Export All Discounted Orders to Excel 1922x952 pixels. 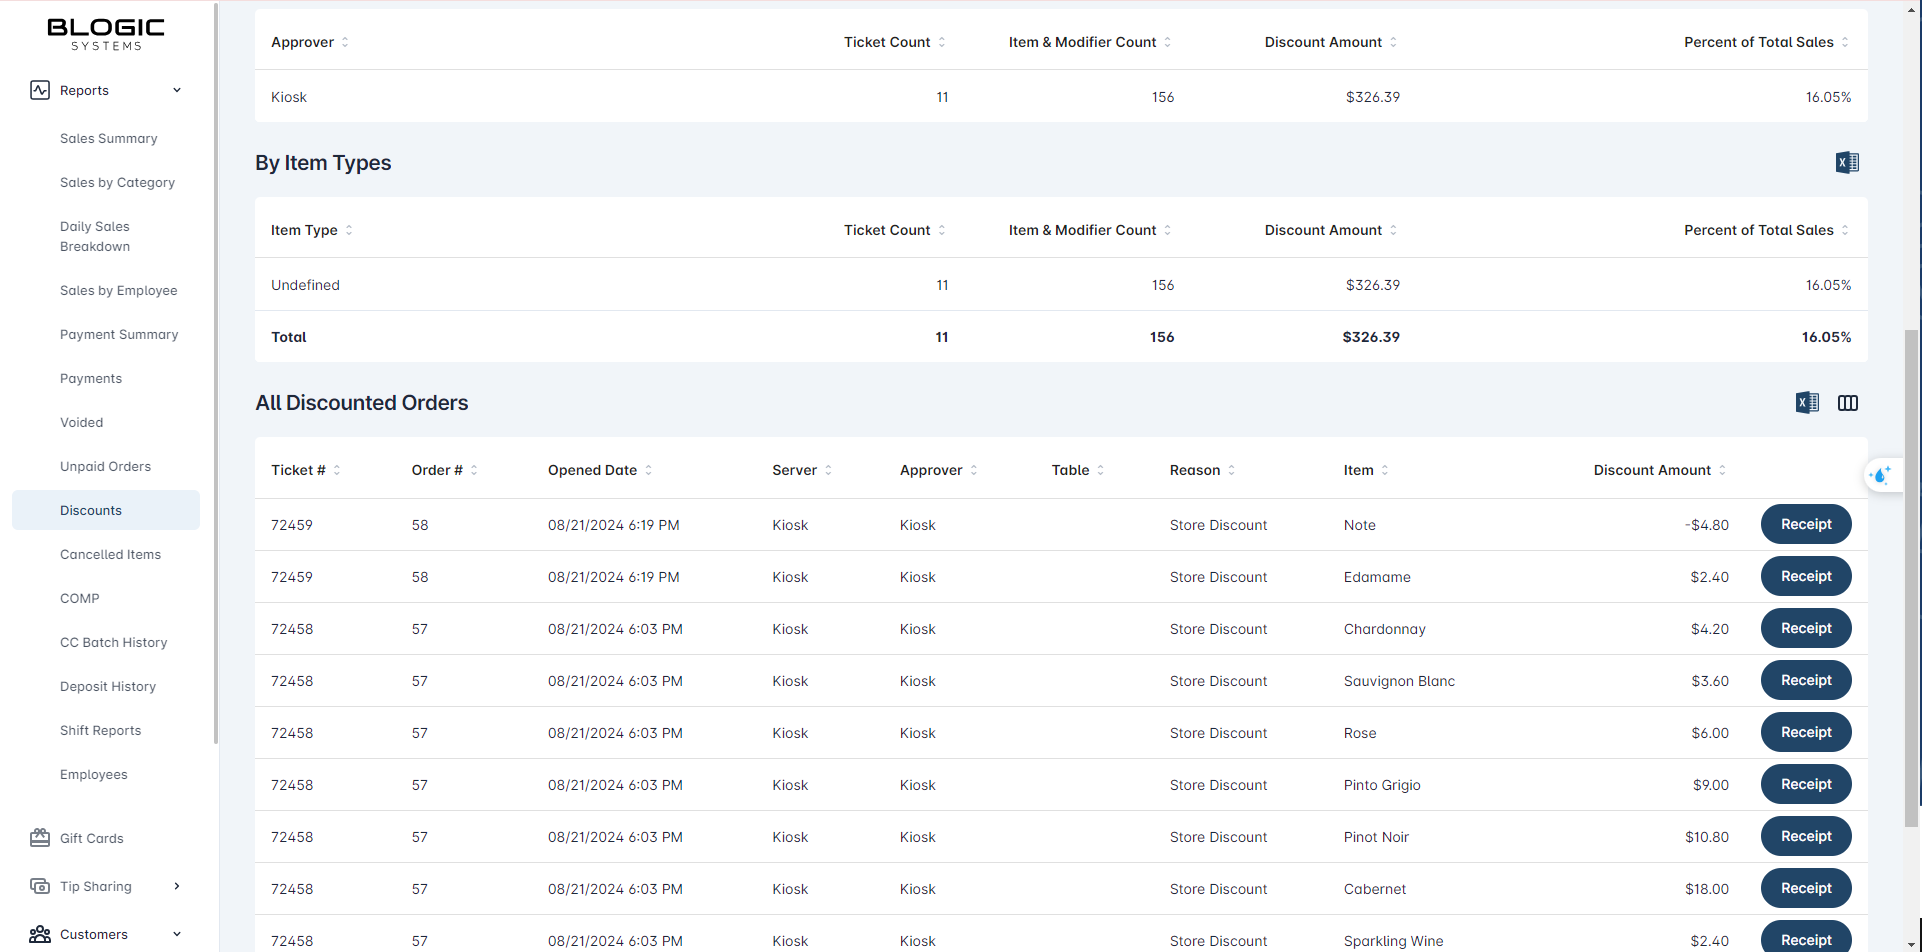click(x=1807, y=403)
